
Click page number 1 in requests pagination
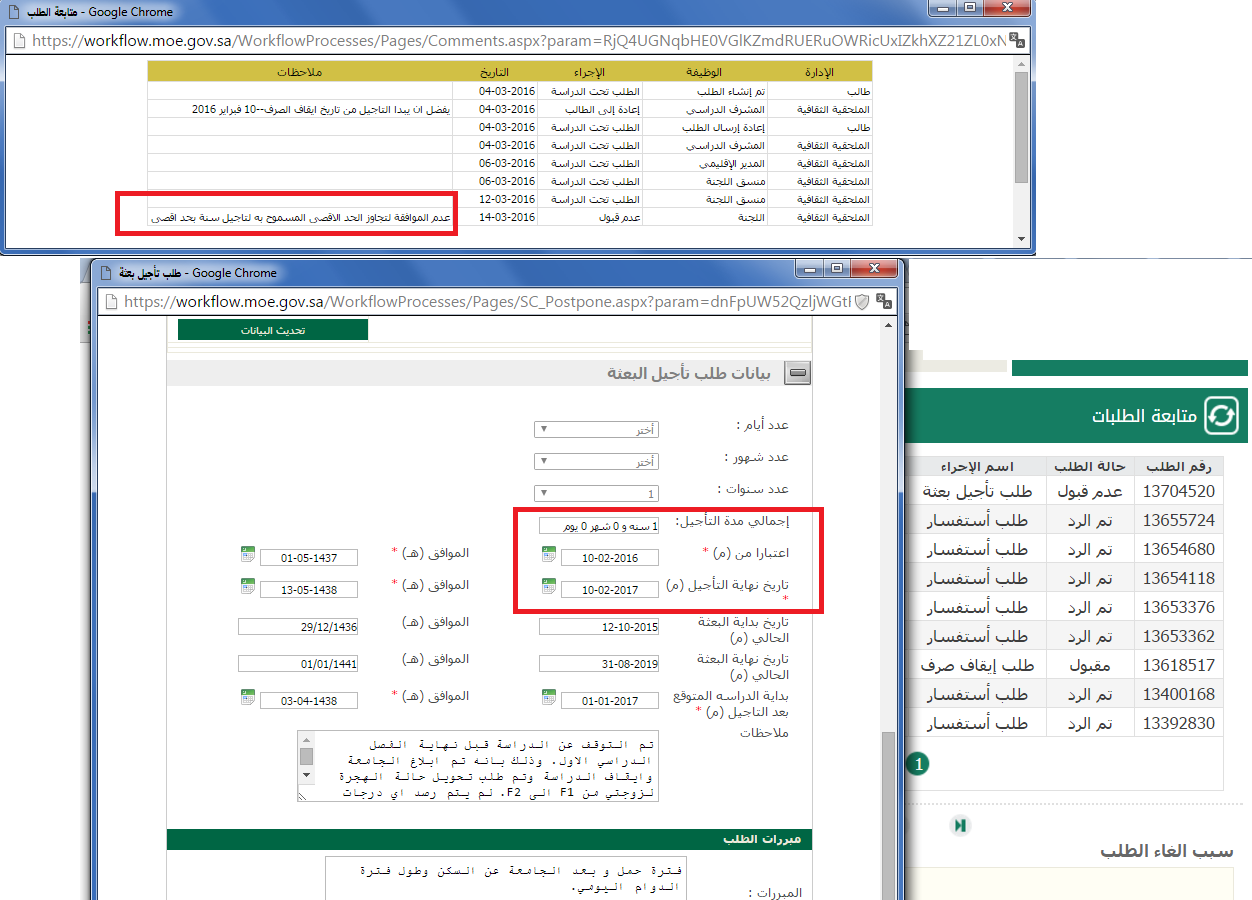pos(918,765)
